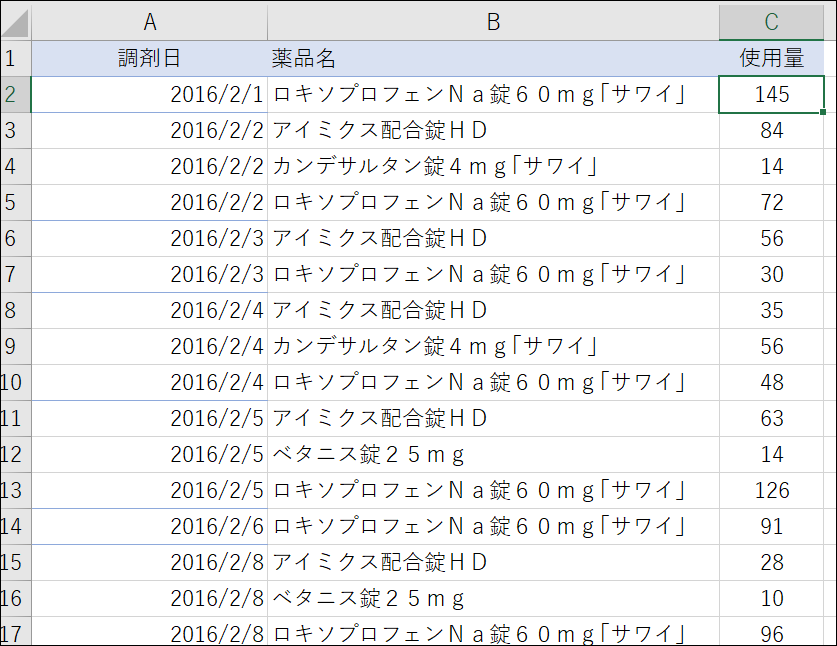Image resolution: width=837 pixels, height=646 pixels.
Task: Select column B header
Action: tap(493, 22)
